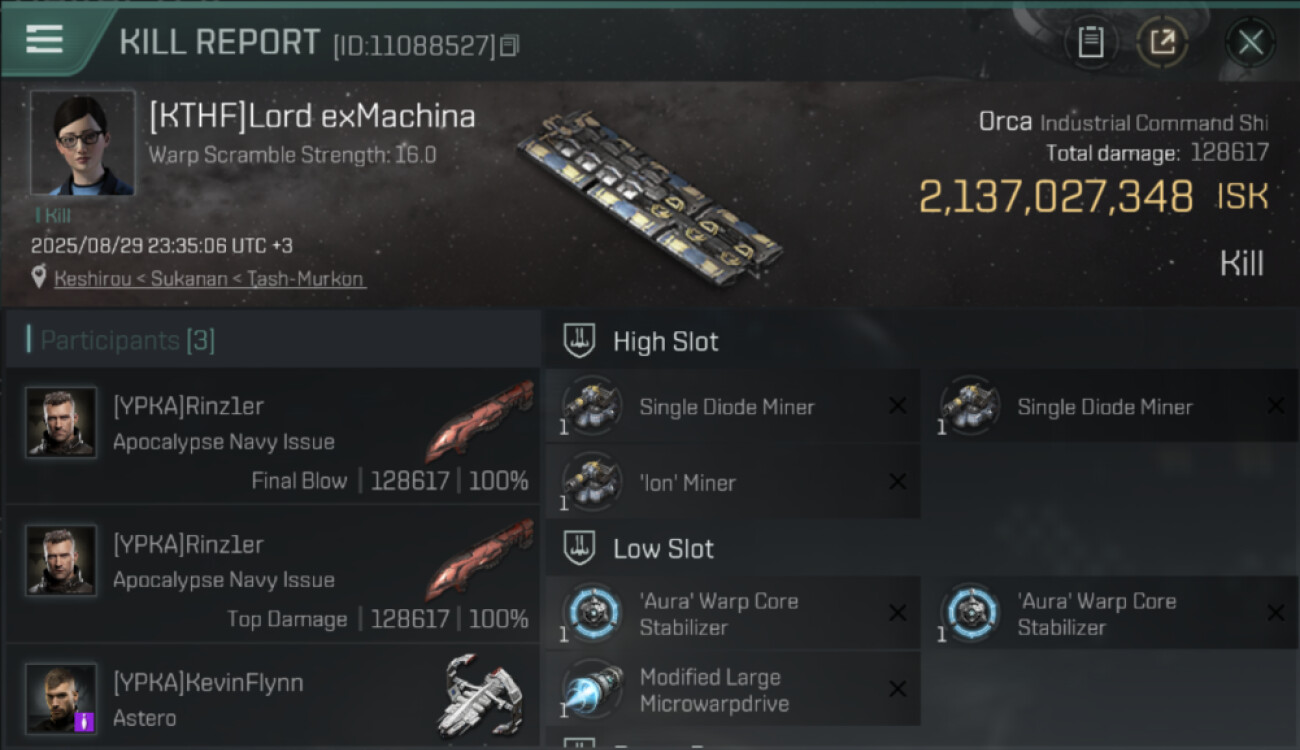1300x750 pixels.
Task: Click the Low Slot shield icon
Action: pos(581,548)
